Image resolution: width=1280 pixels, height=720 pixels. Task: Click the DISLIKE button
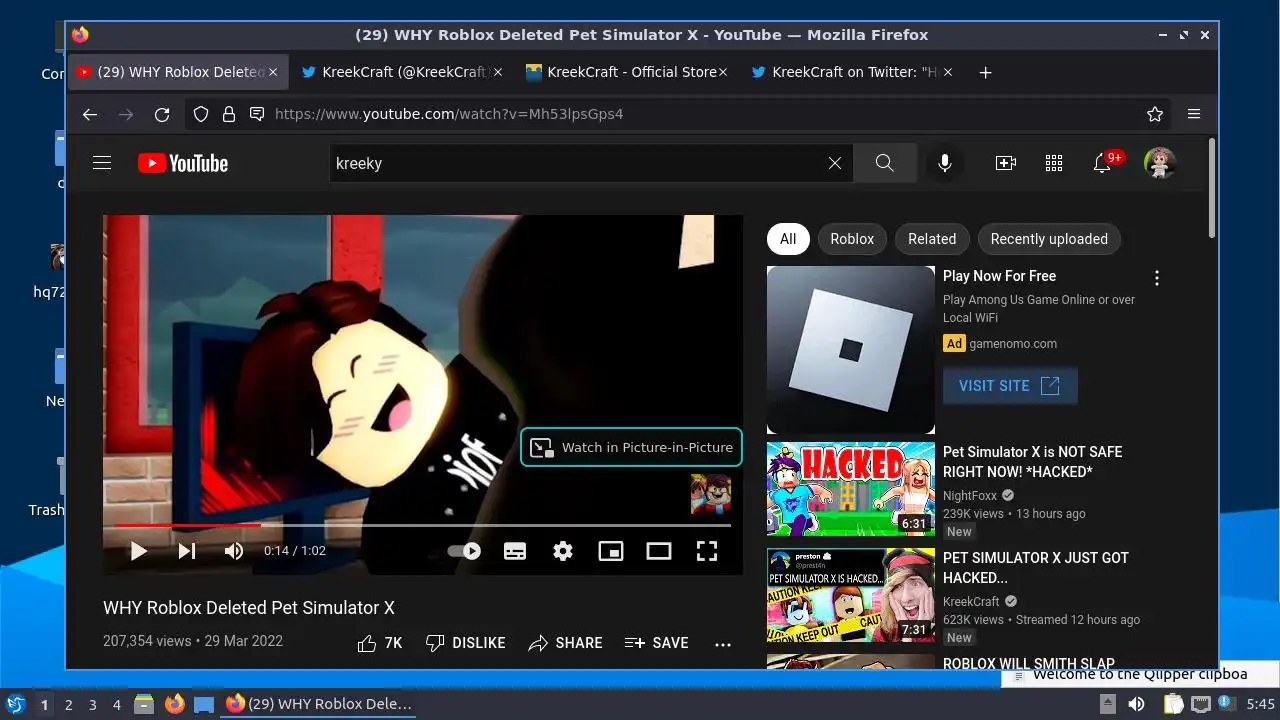465,643
